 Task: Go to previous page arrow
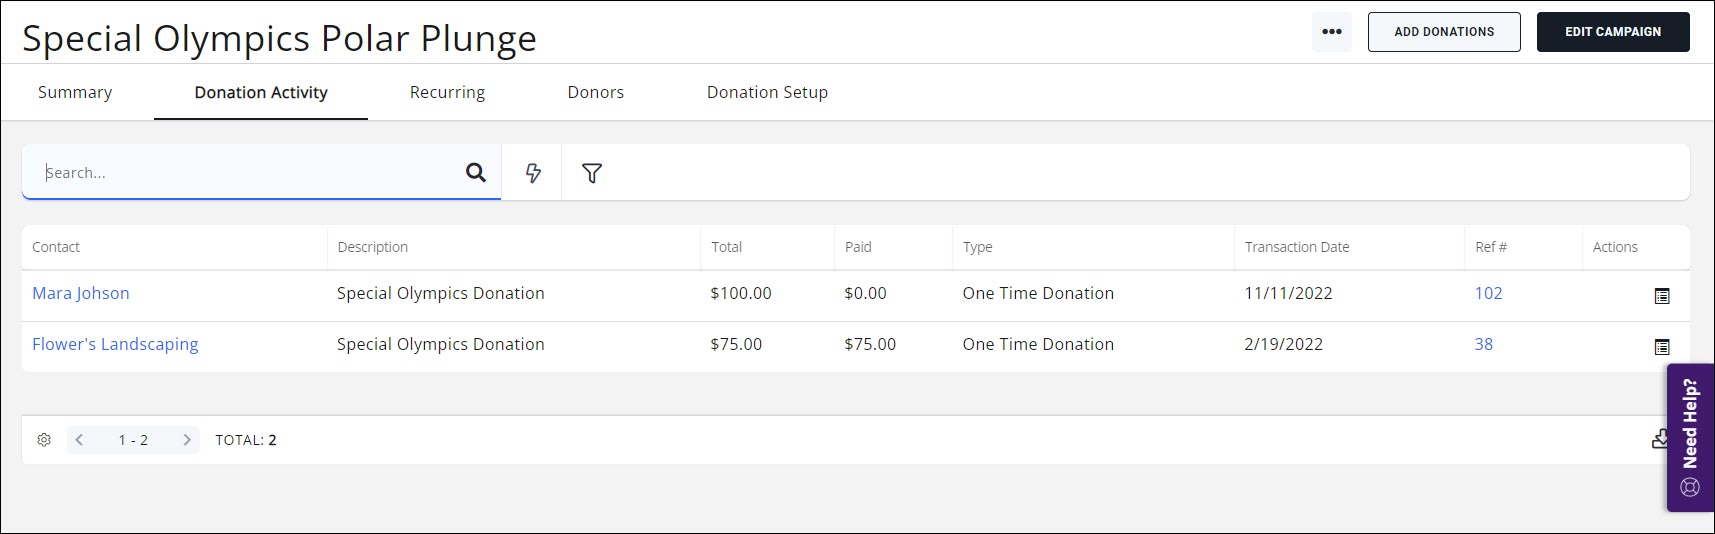point(80,440)
